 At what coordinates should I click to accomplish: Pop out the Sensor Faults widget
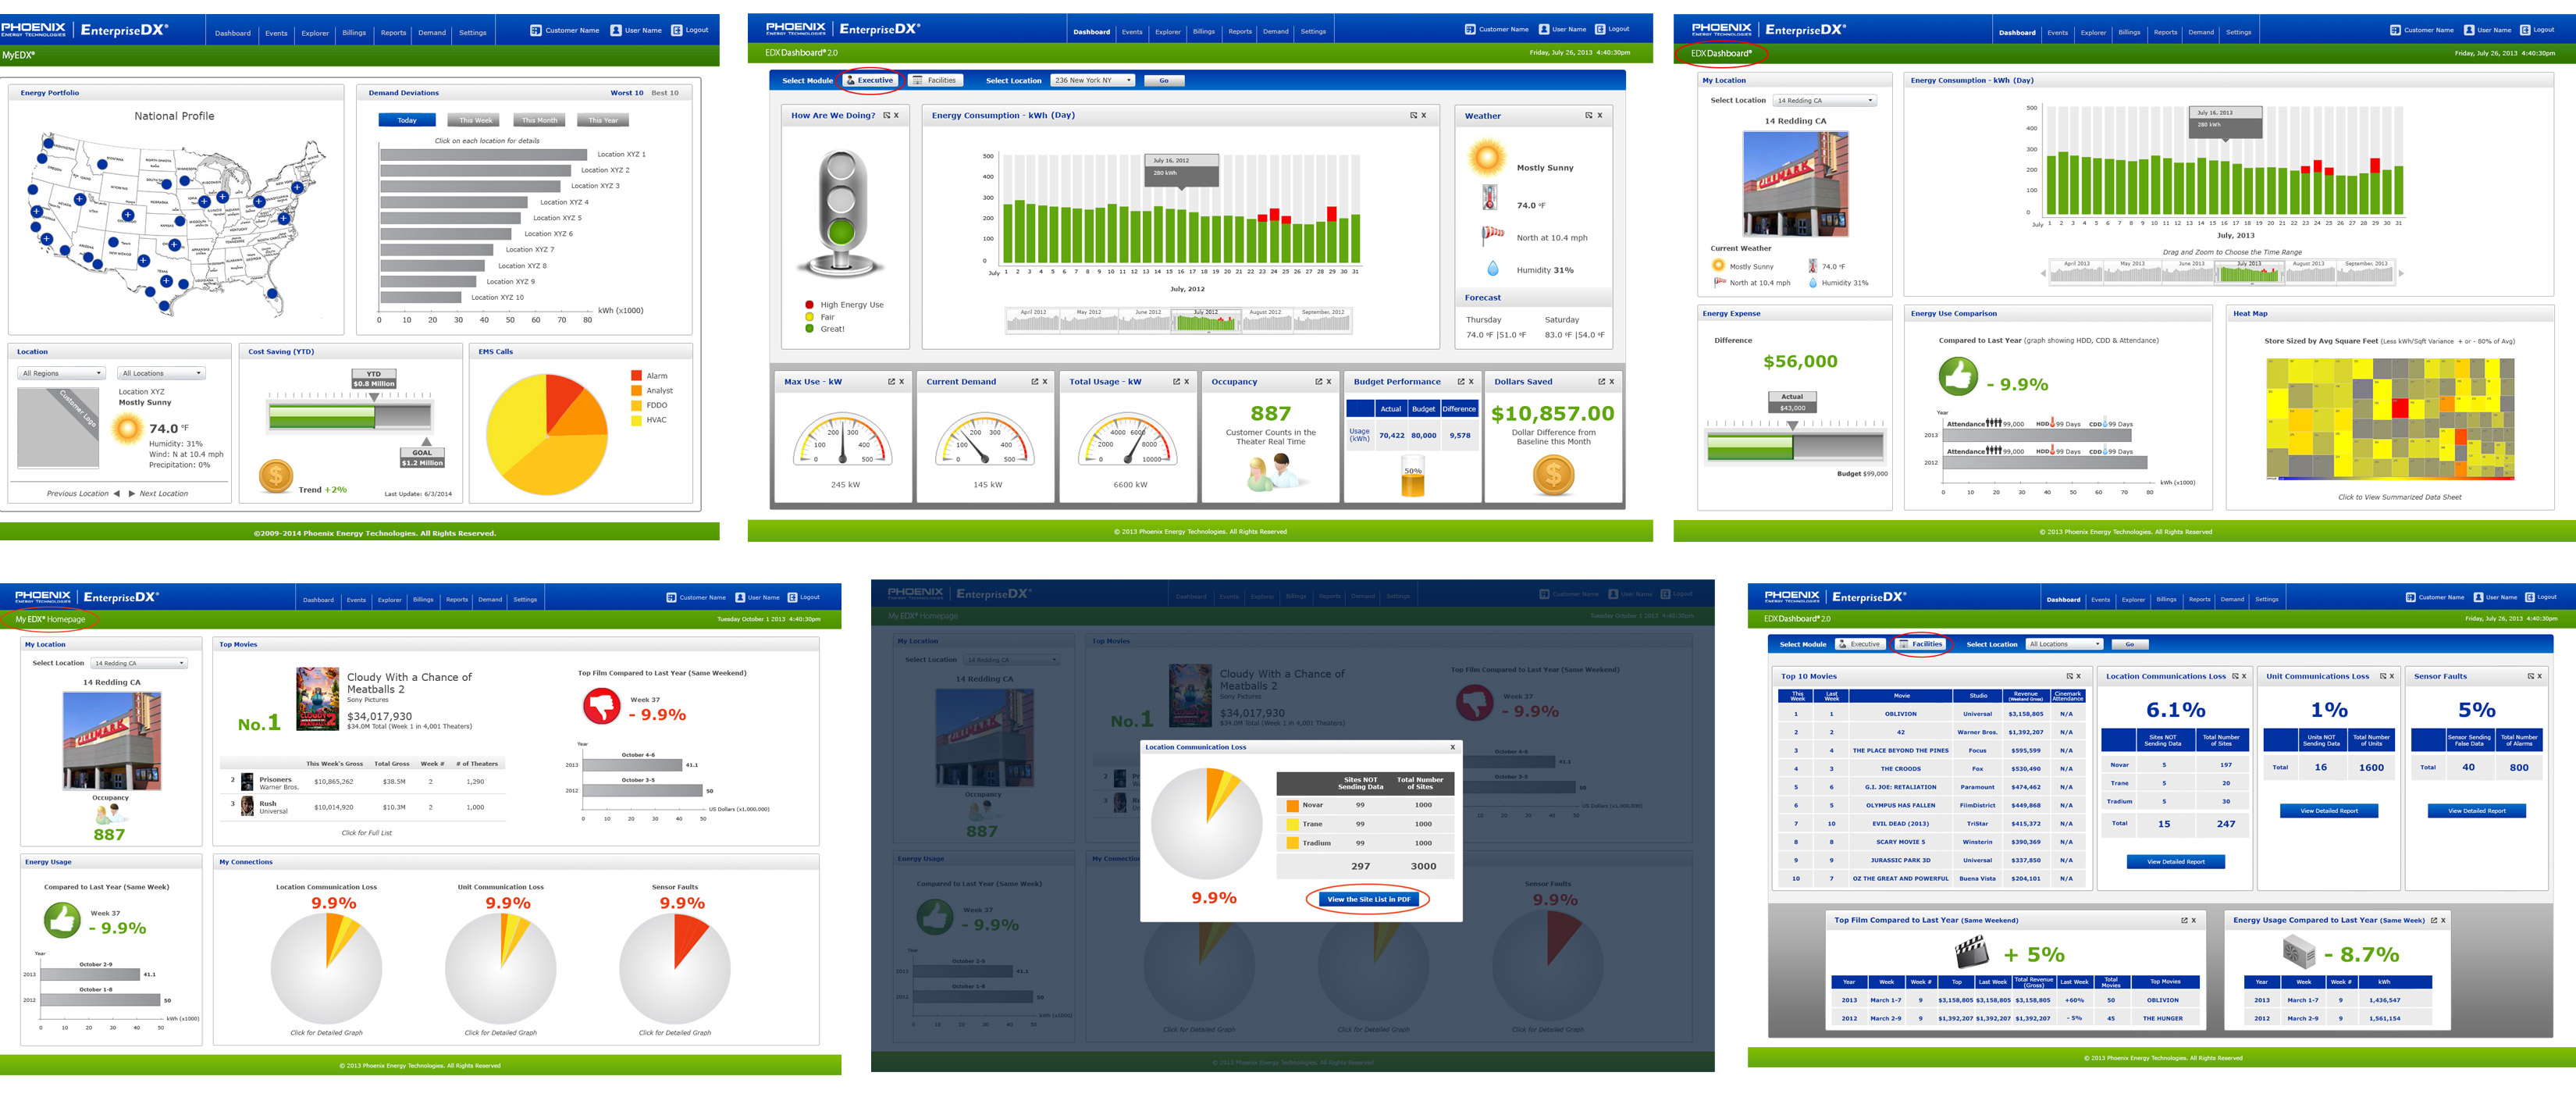(2530, 677)
